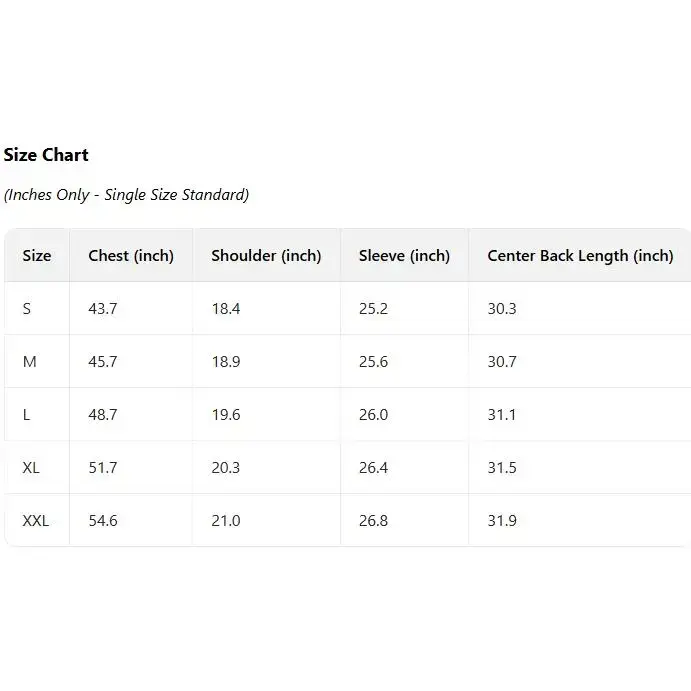Click back length 30.7 in M row
This screenshot has height=691, width=691.
point(502,362)
